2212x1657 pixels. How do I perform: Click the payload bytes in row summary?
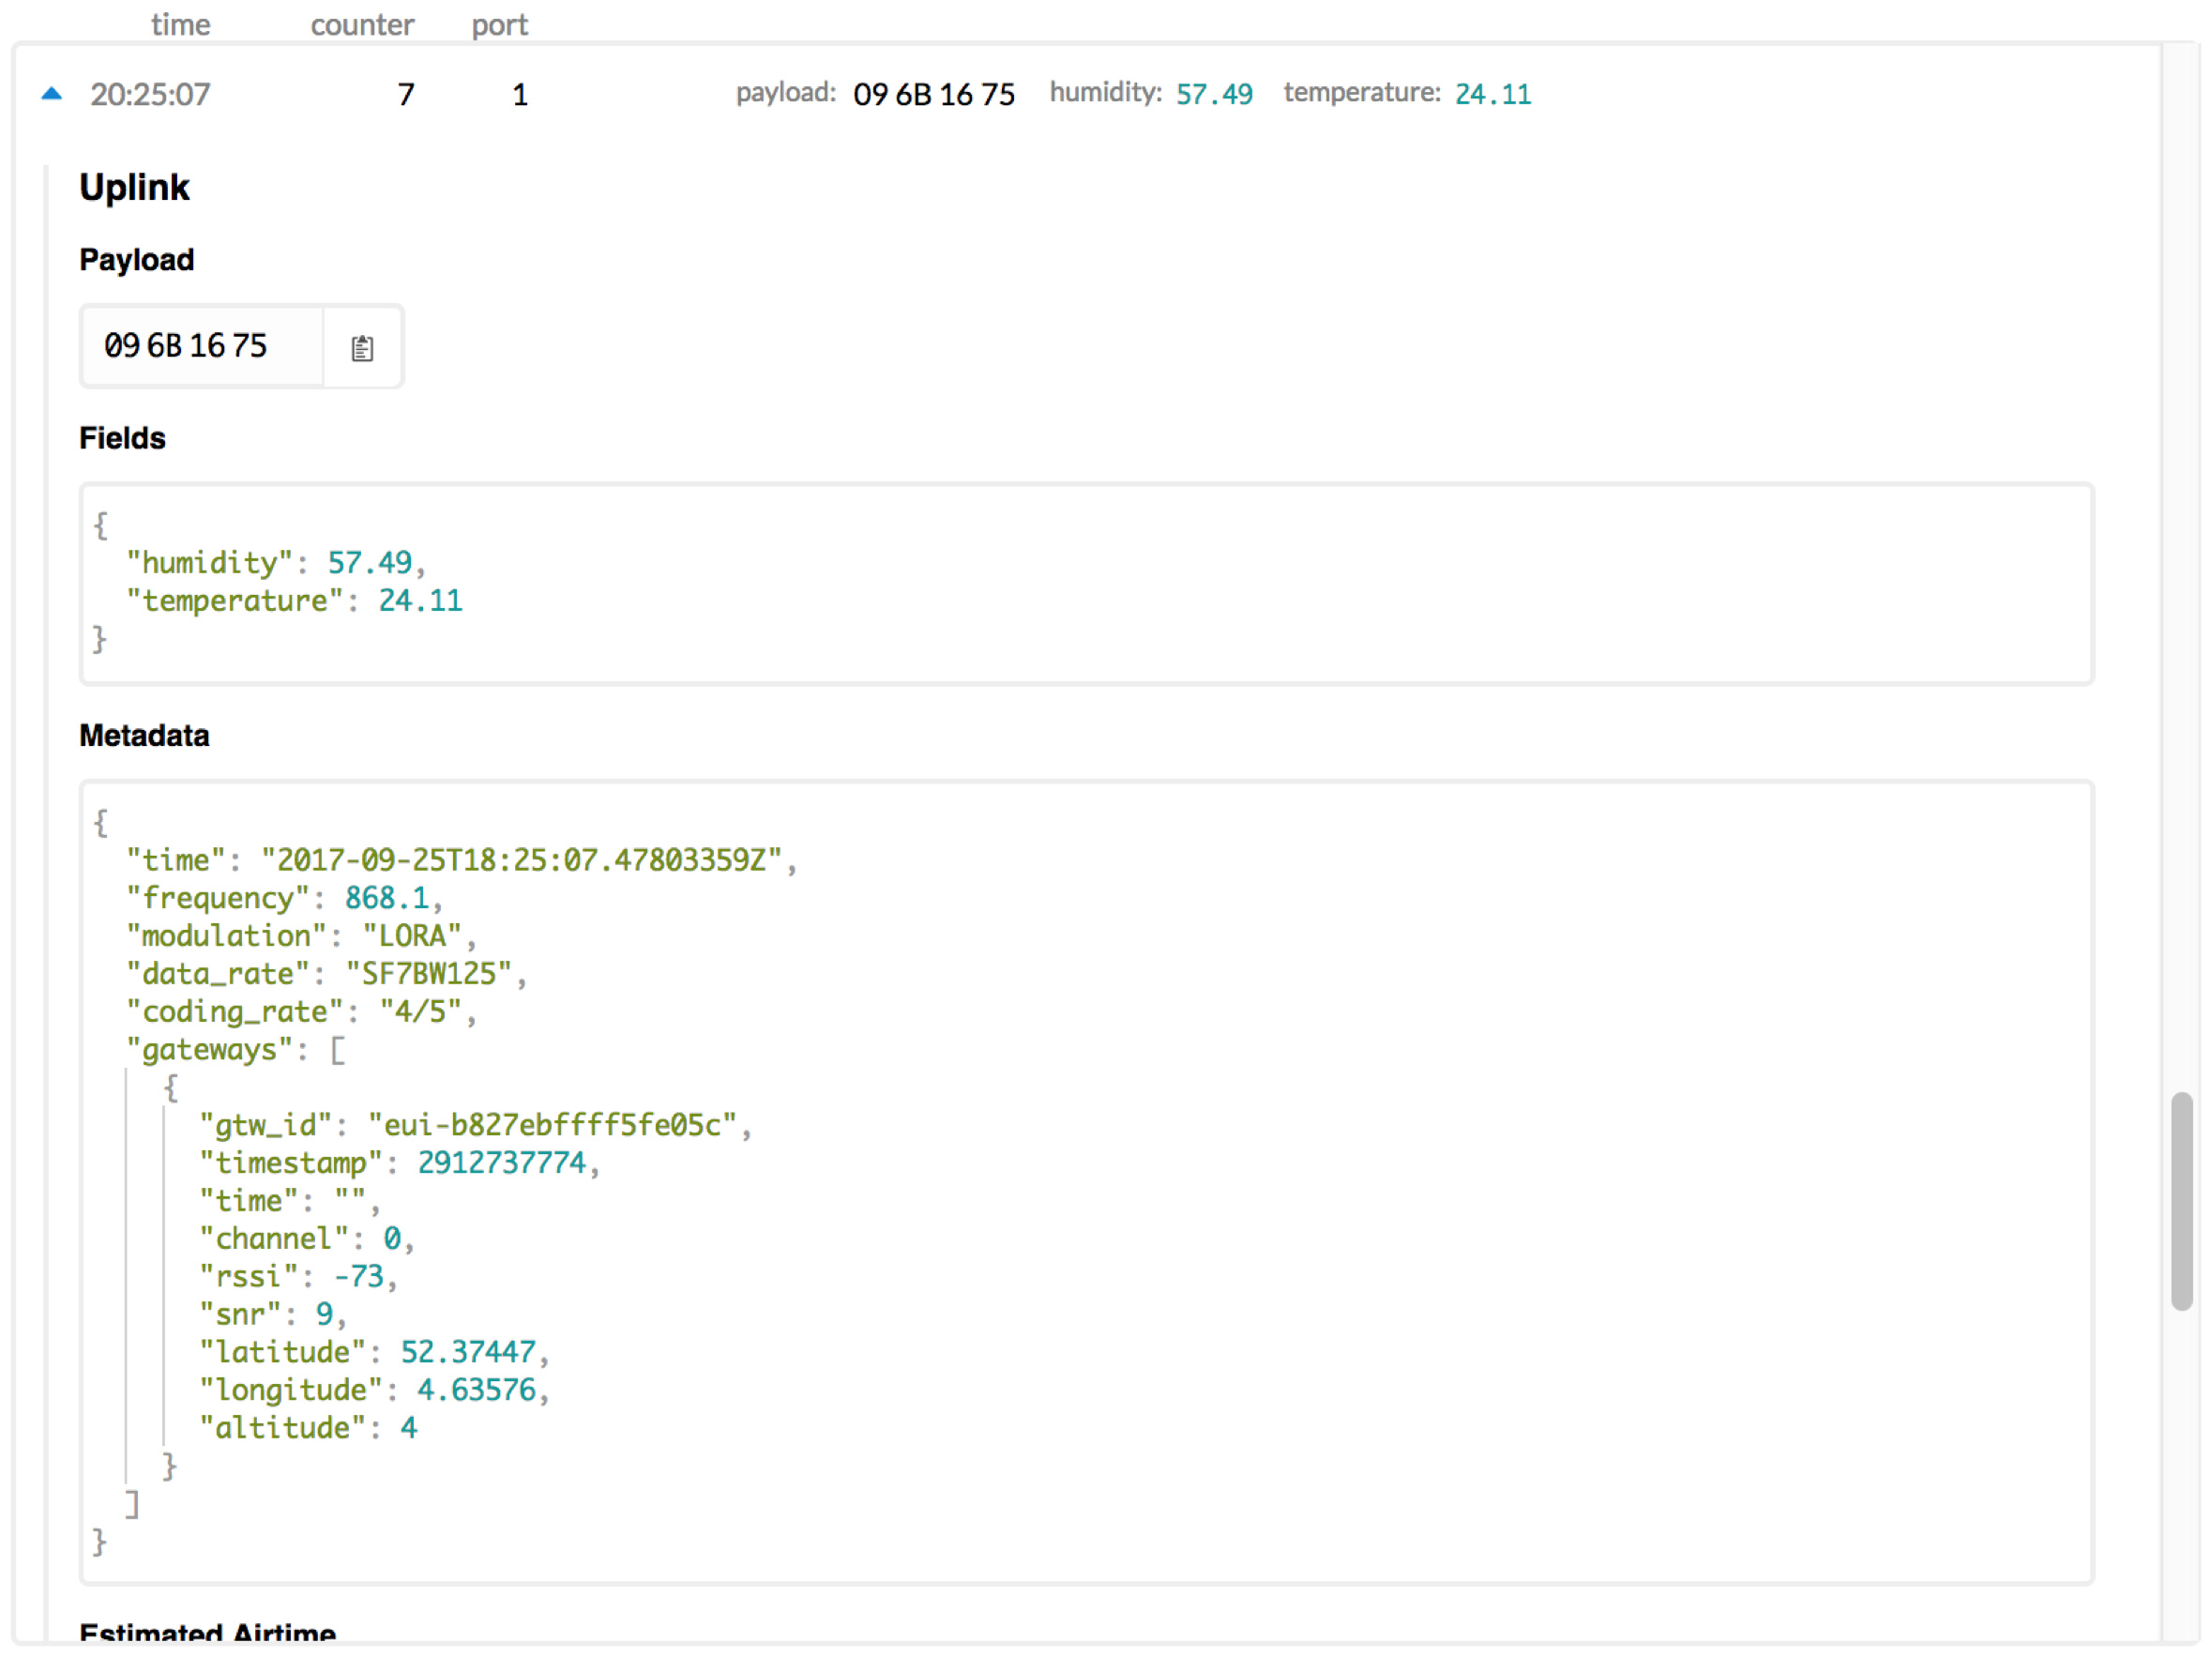(x=933, y=94)
